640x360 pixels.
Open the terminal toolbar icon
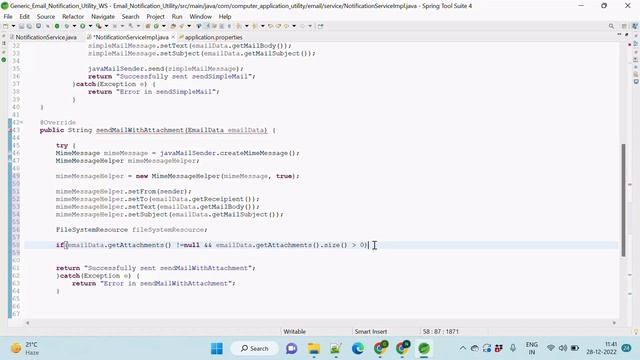38,26
